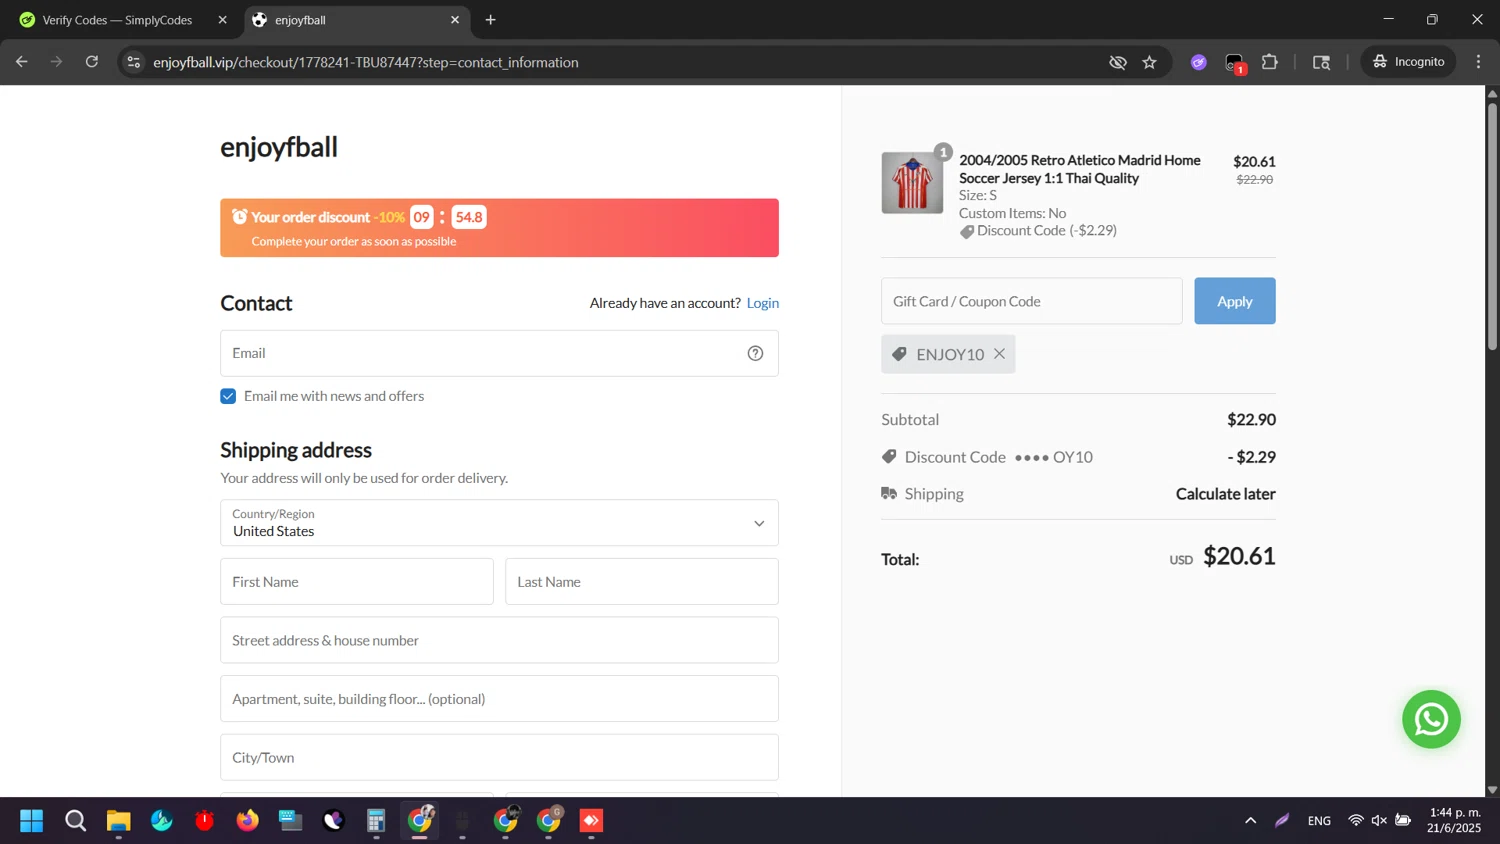Viewport: 1500px width, 844px height.
Task: Open the extension icon with red badge
Action: [x=1235, y=63]
